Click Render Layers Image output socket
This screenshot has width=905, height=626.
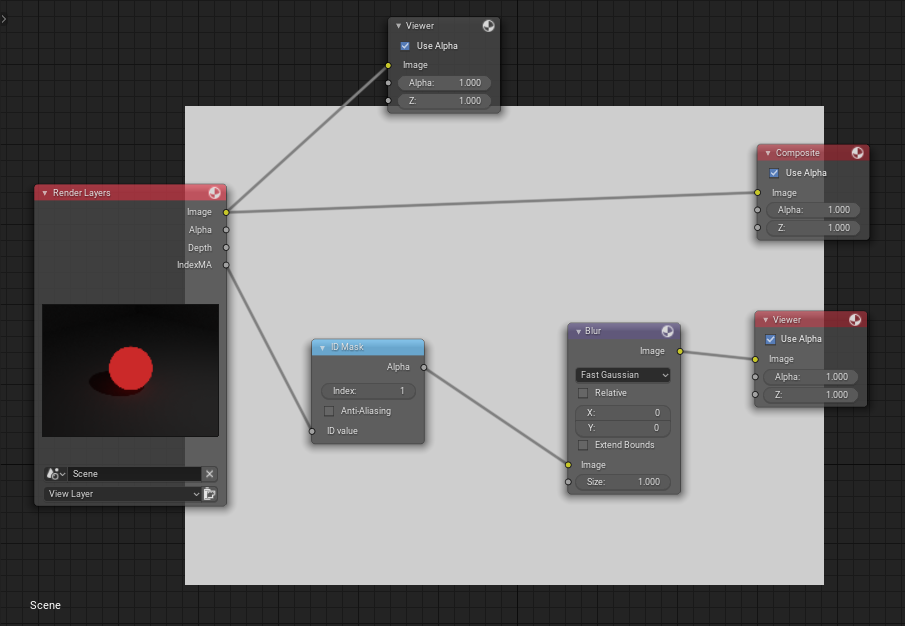coord(226,212)
